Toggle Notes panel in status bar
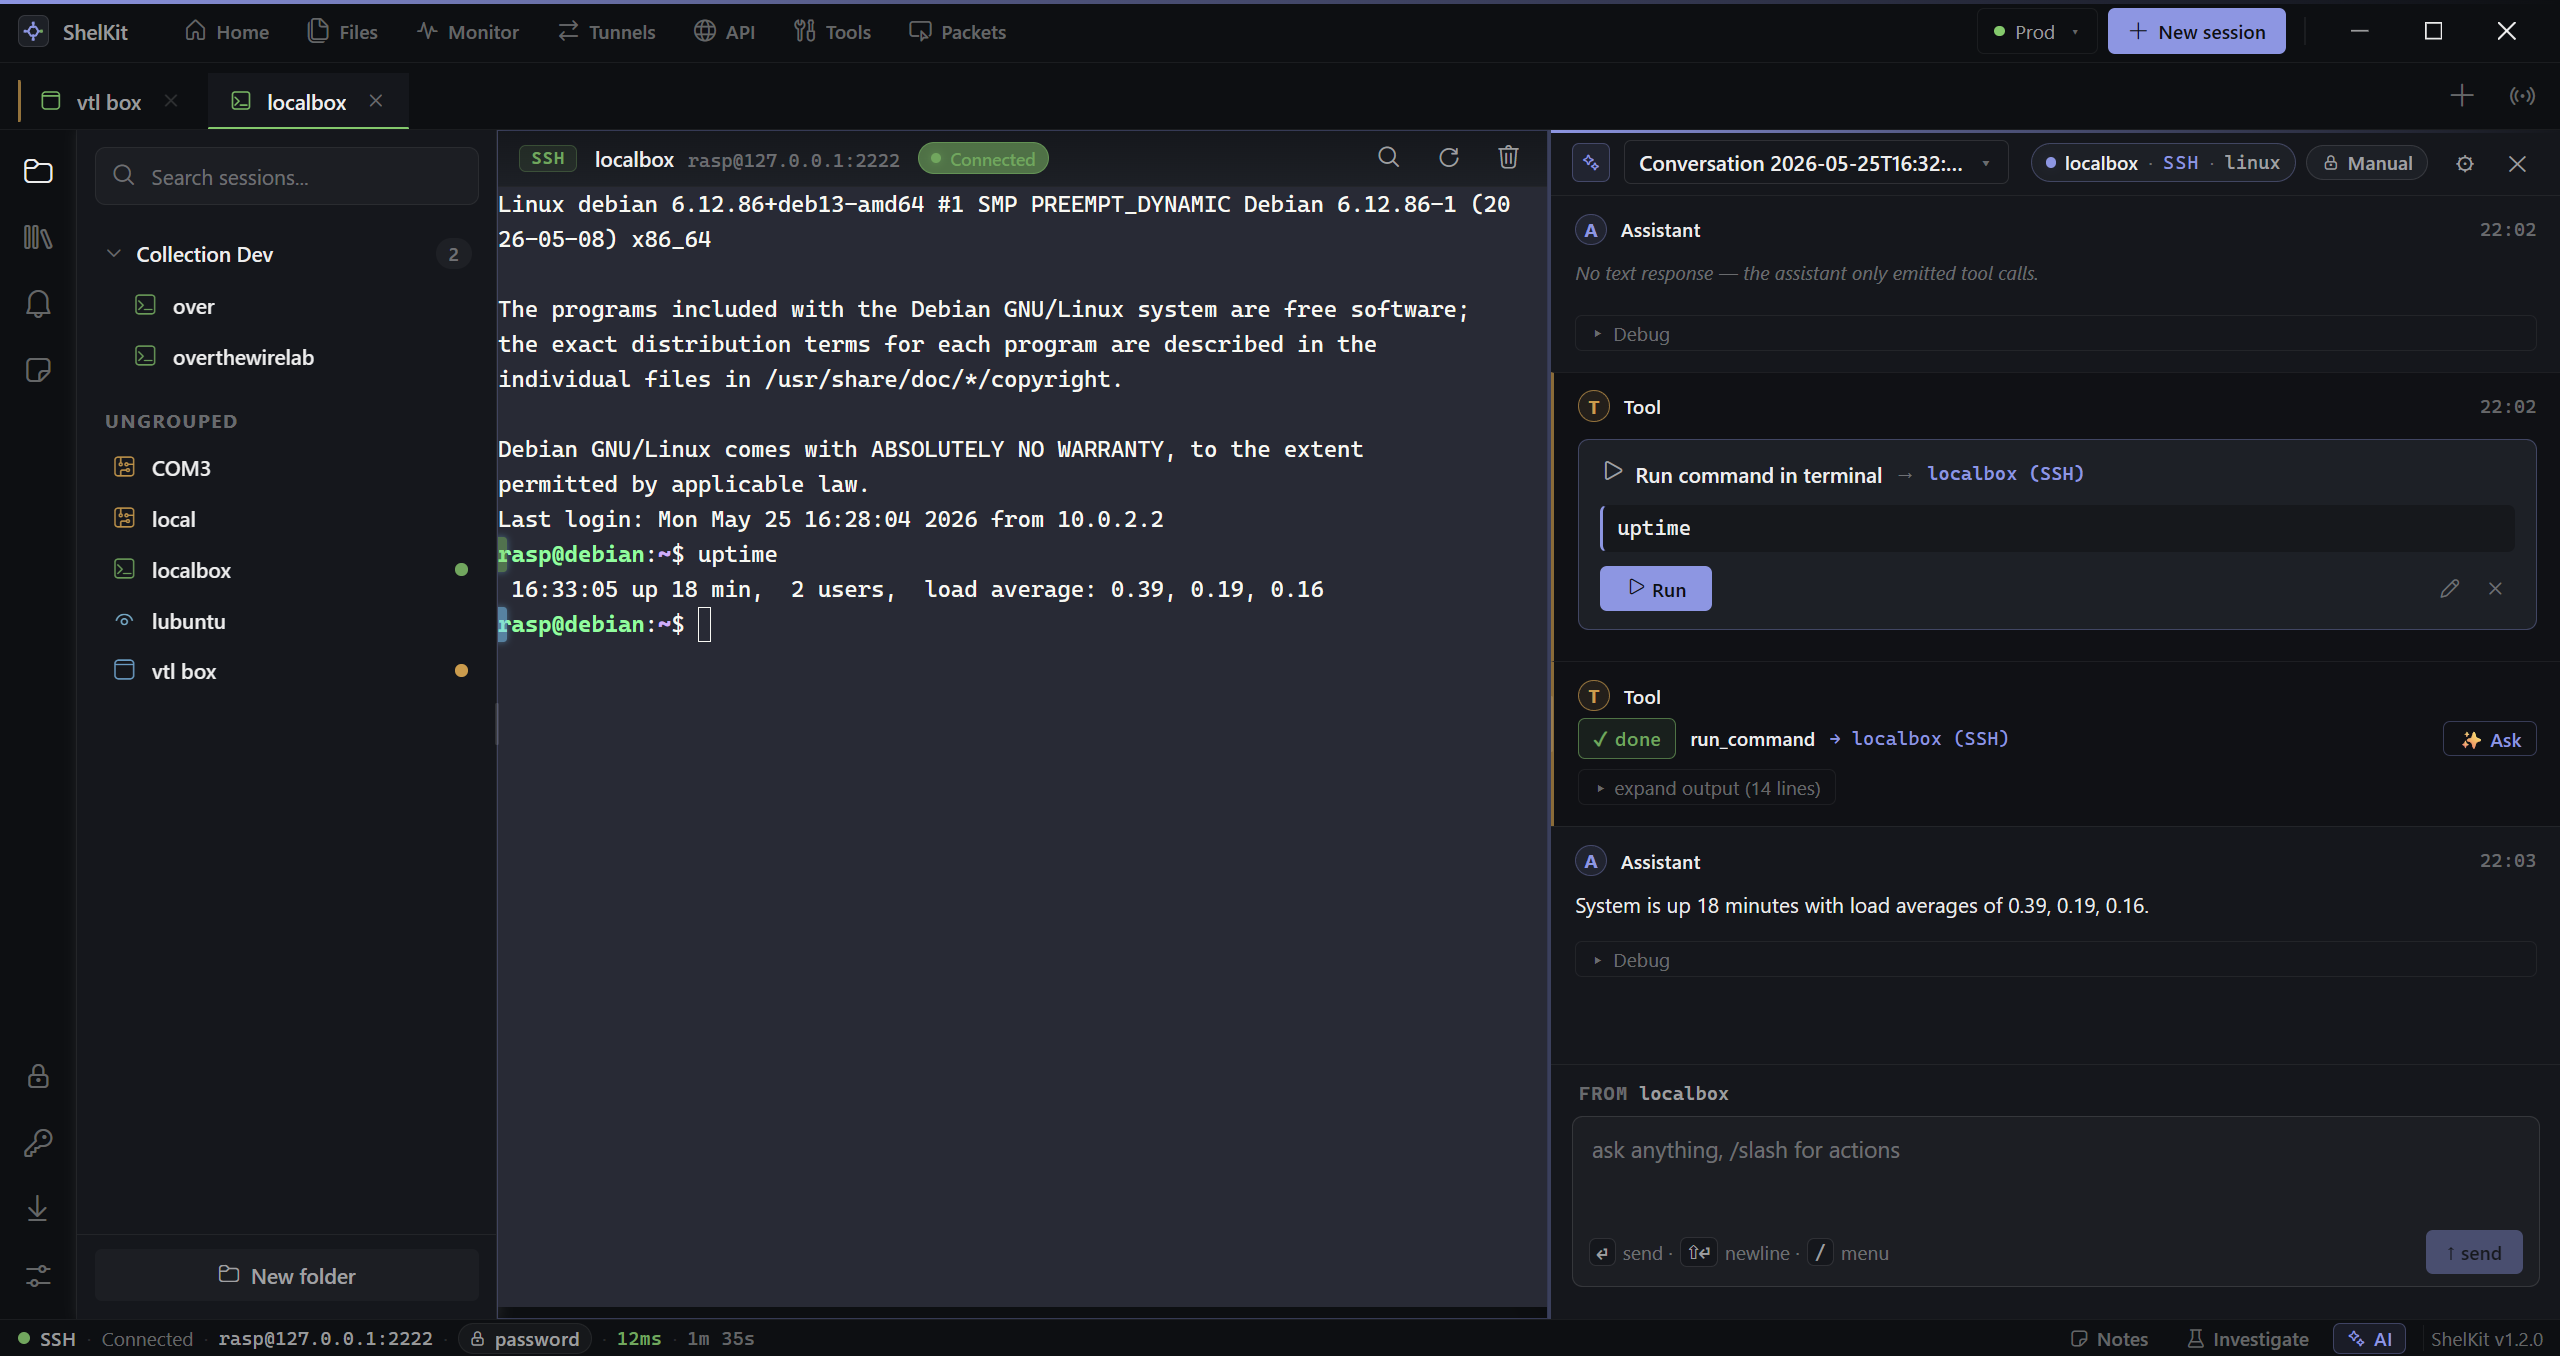Viewport: 2560px width, 1356px height. point(2109,1339)
